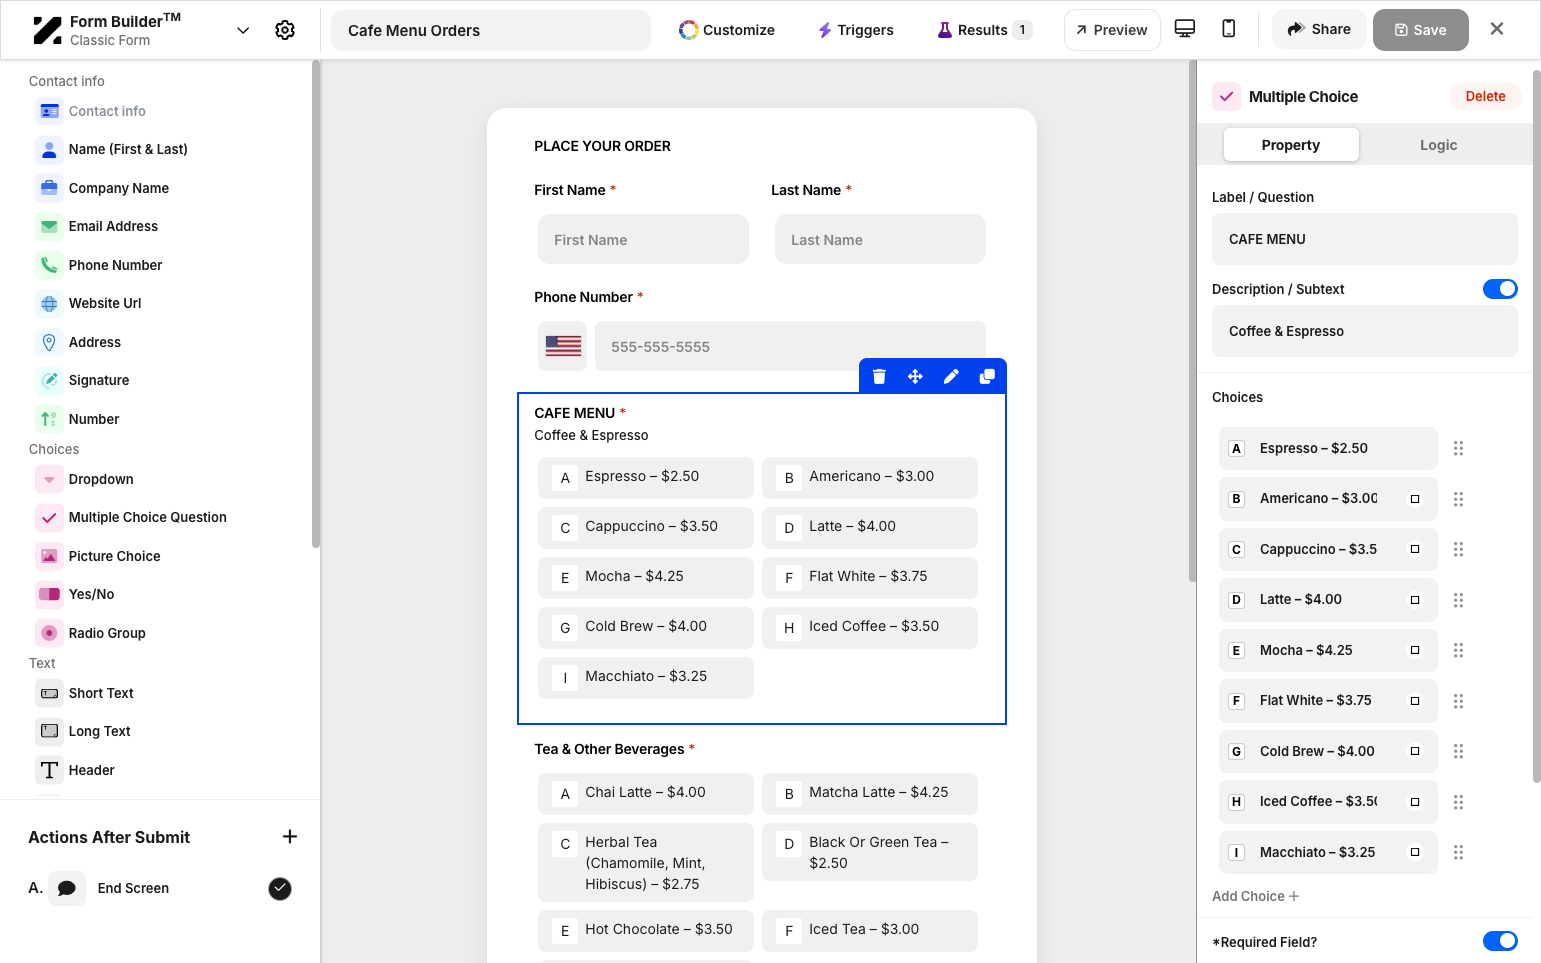Open the form settings gear

(285, 30)
